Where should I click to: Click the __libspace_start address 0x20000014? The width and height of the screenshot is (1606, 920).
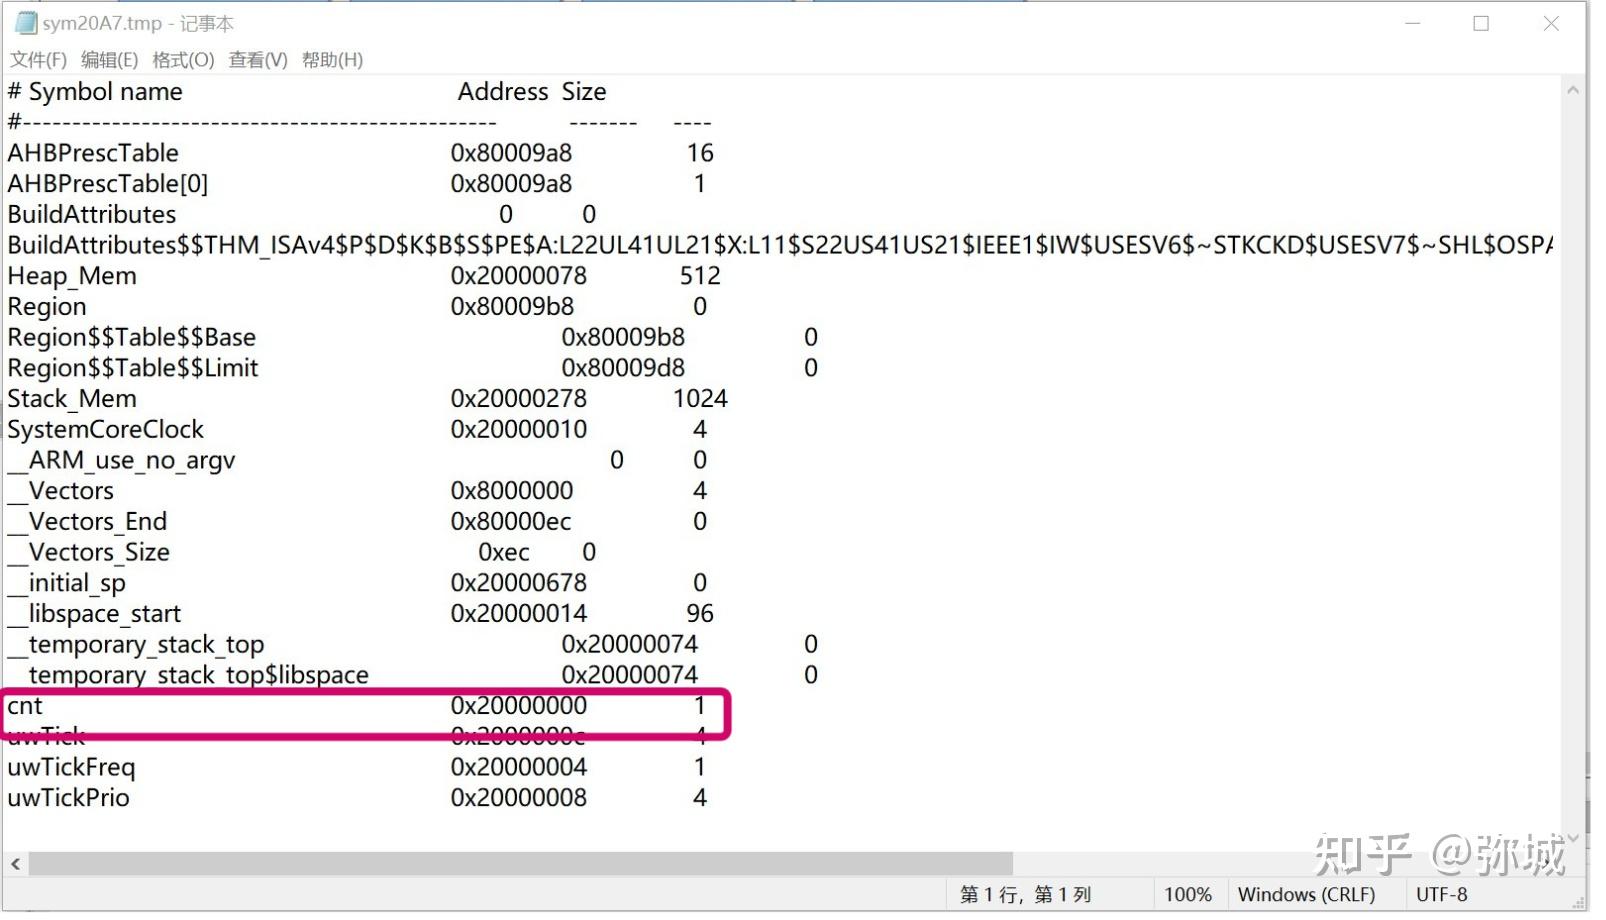519,614
